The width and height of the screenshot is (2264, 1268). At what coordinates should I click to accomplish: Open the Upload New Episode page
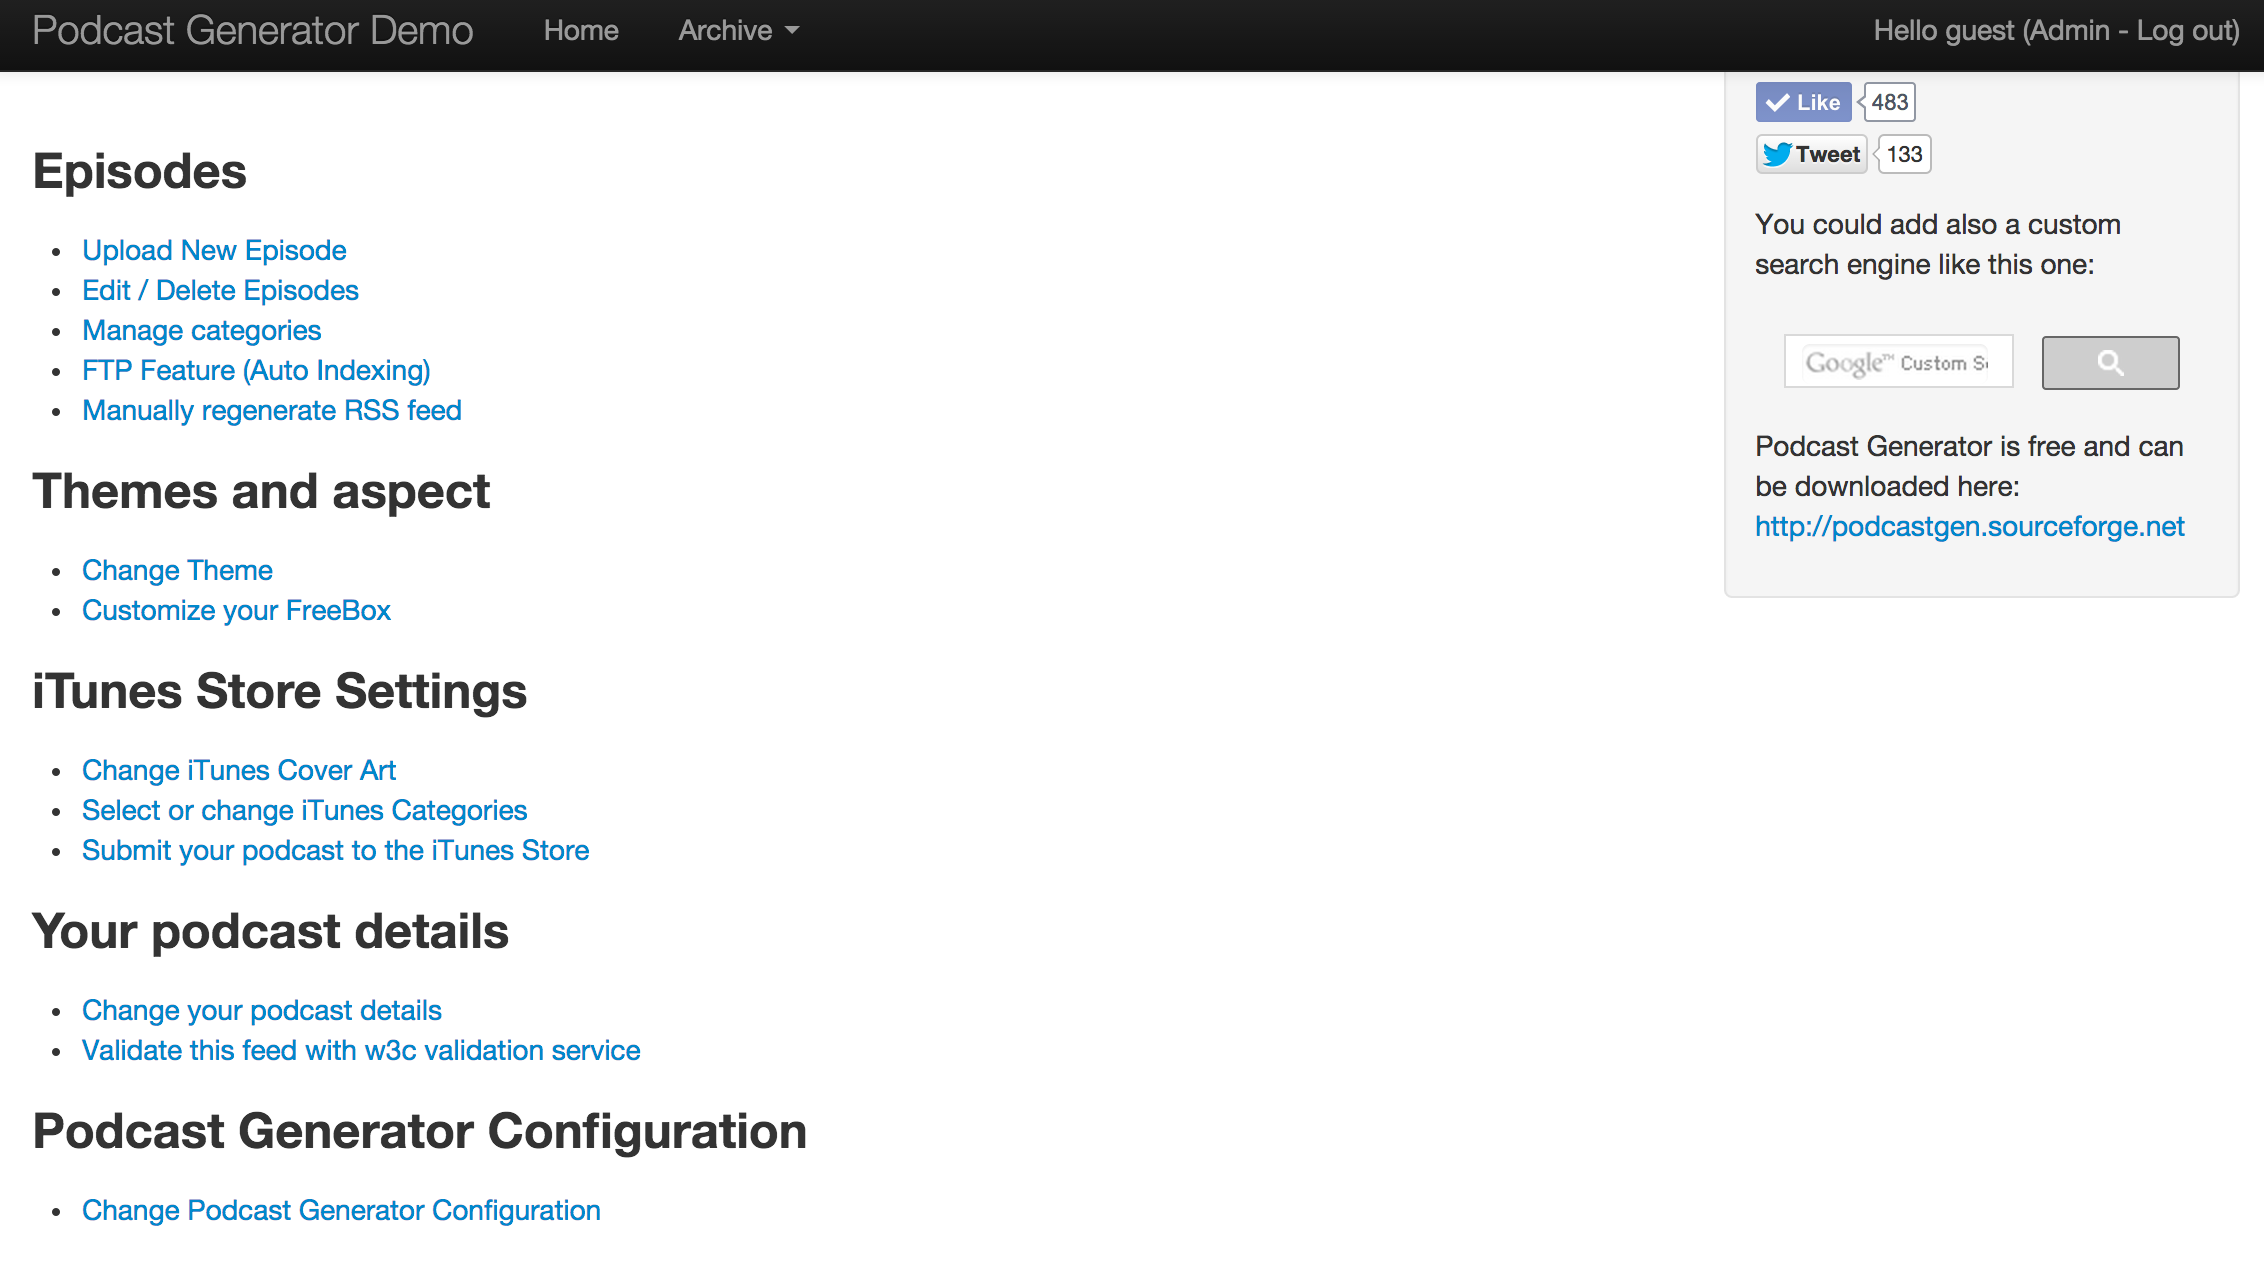point(214,250)
